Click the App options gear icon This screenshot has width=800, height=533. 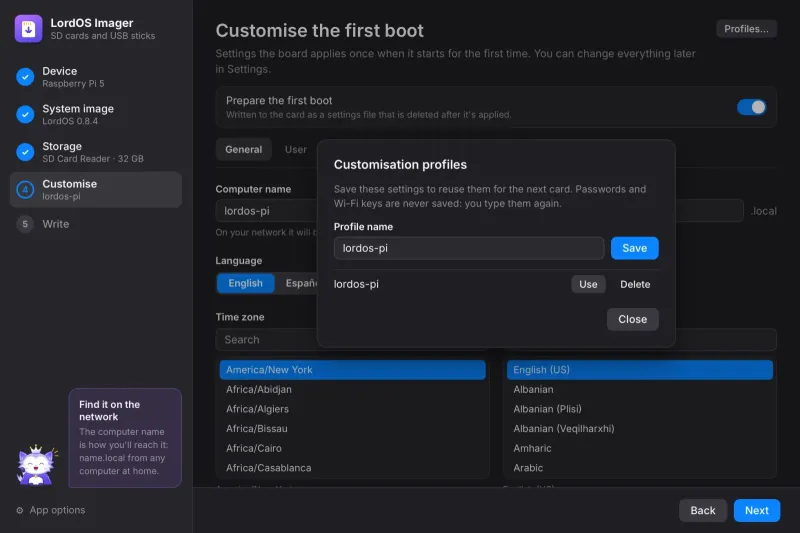[x=20, y=510]
